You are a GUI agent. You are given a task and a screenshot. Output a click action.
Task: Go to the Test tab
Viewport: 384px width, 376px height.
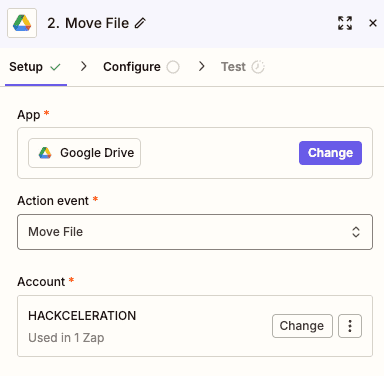click(243, 67)
